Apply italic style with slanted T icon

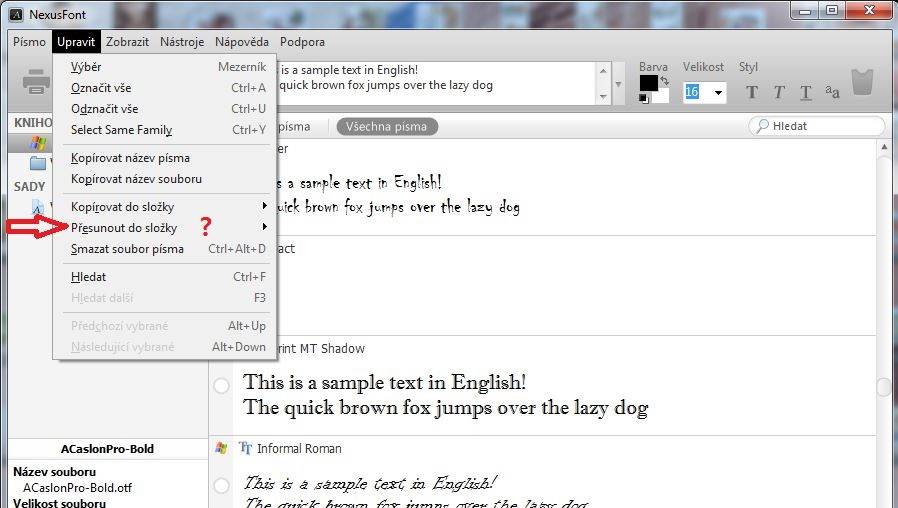779,92
